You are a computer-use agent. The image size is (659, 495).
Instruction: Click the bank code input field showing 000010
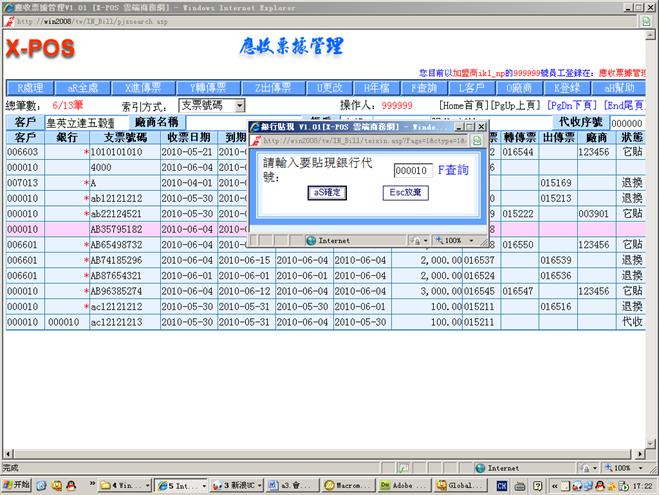pyautogui.click(x=413, y=170)
